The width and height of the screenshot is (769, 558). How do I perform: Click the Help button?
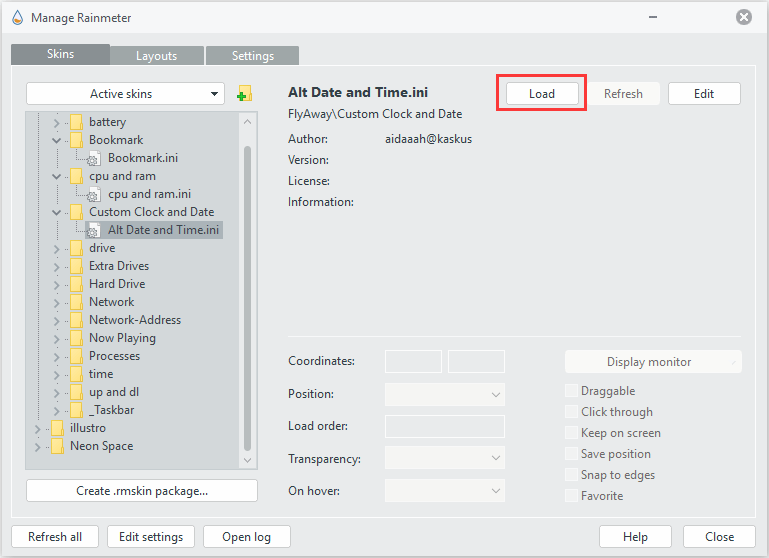point(635,537)
